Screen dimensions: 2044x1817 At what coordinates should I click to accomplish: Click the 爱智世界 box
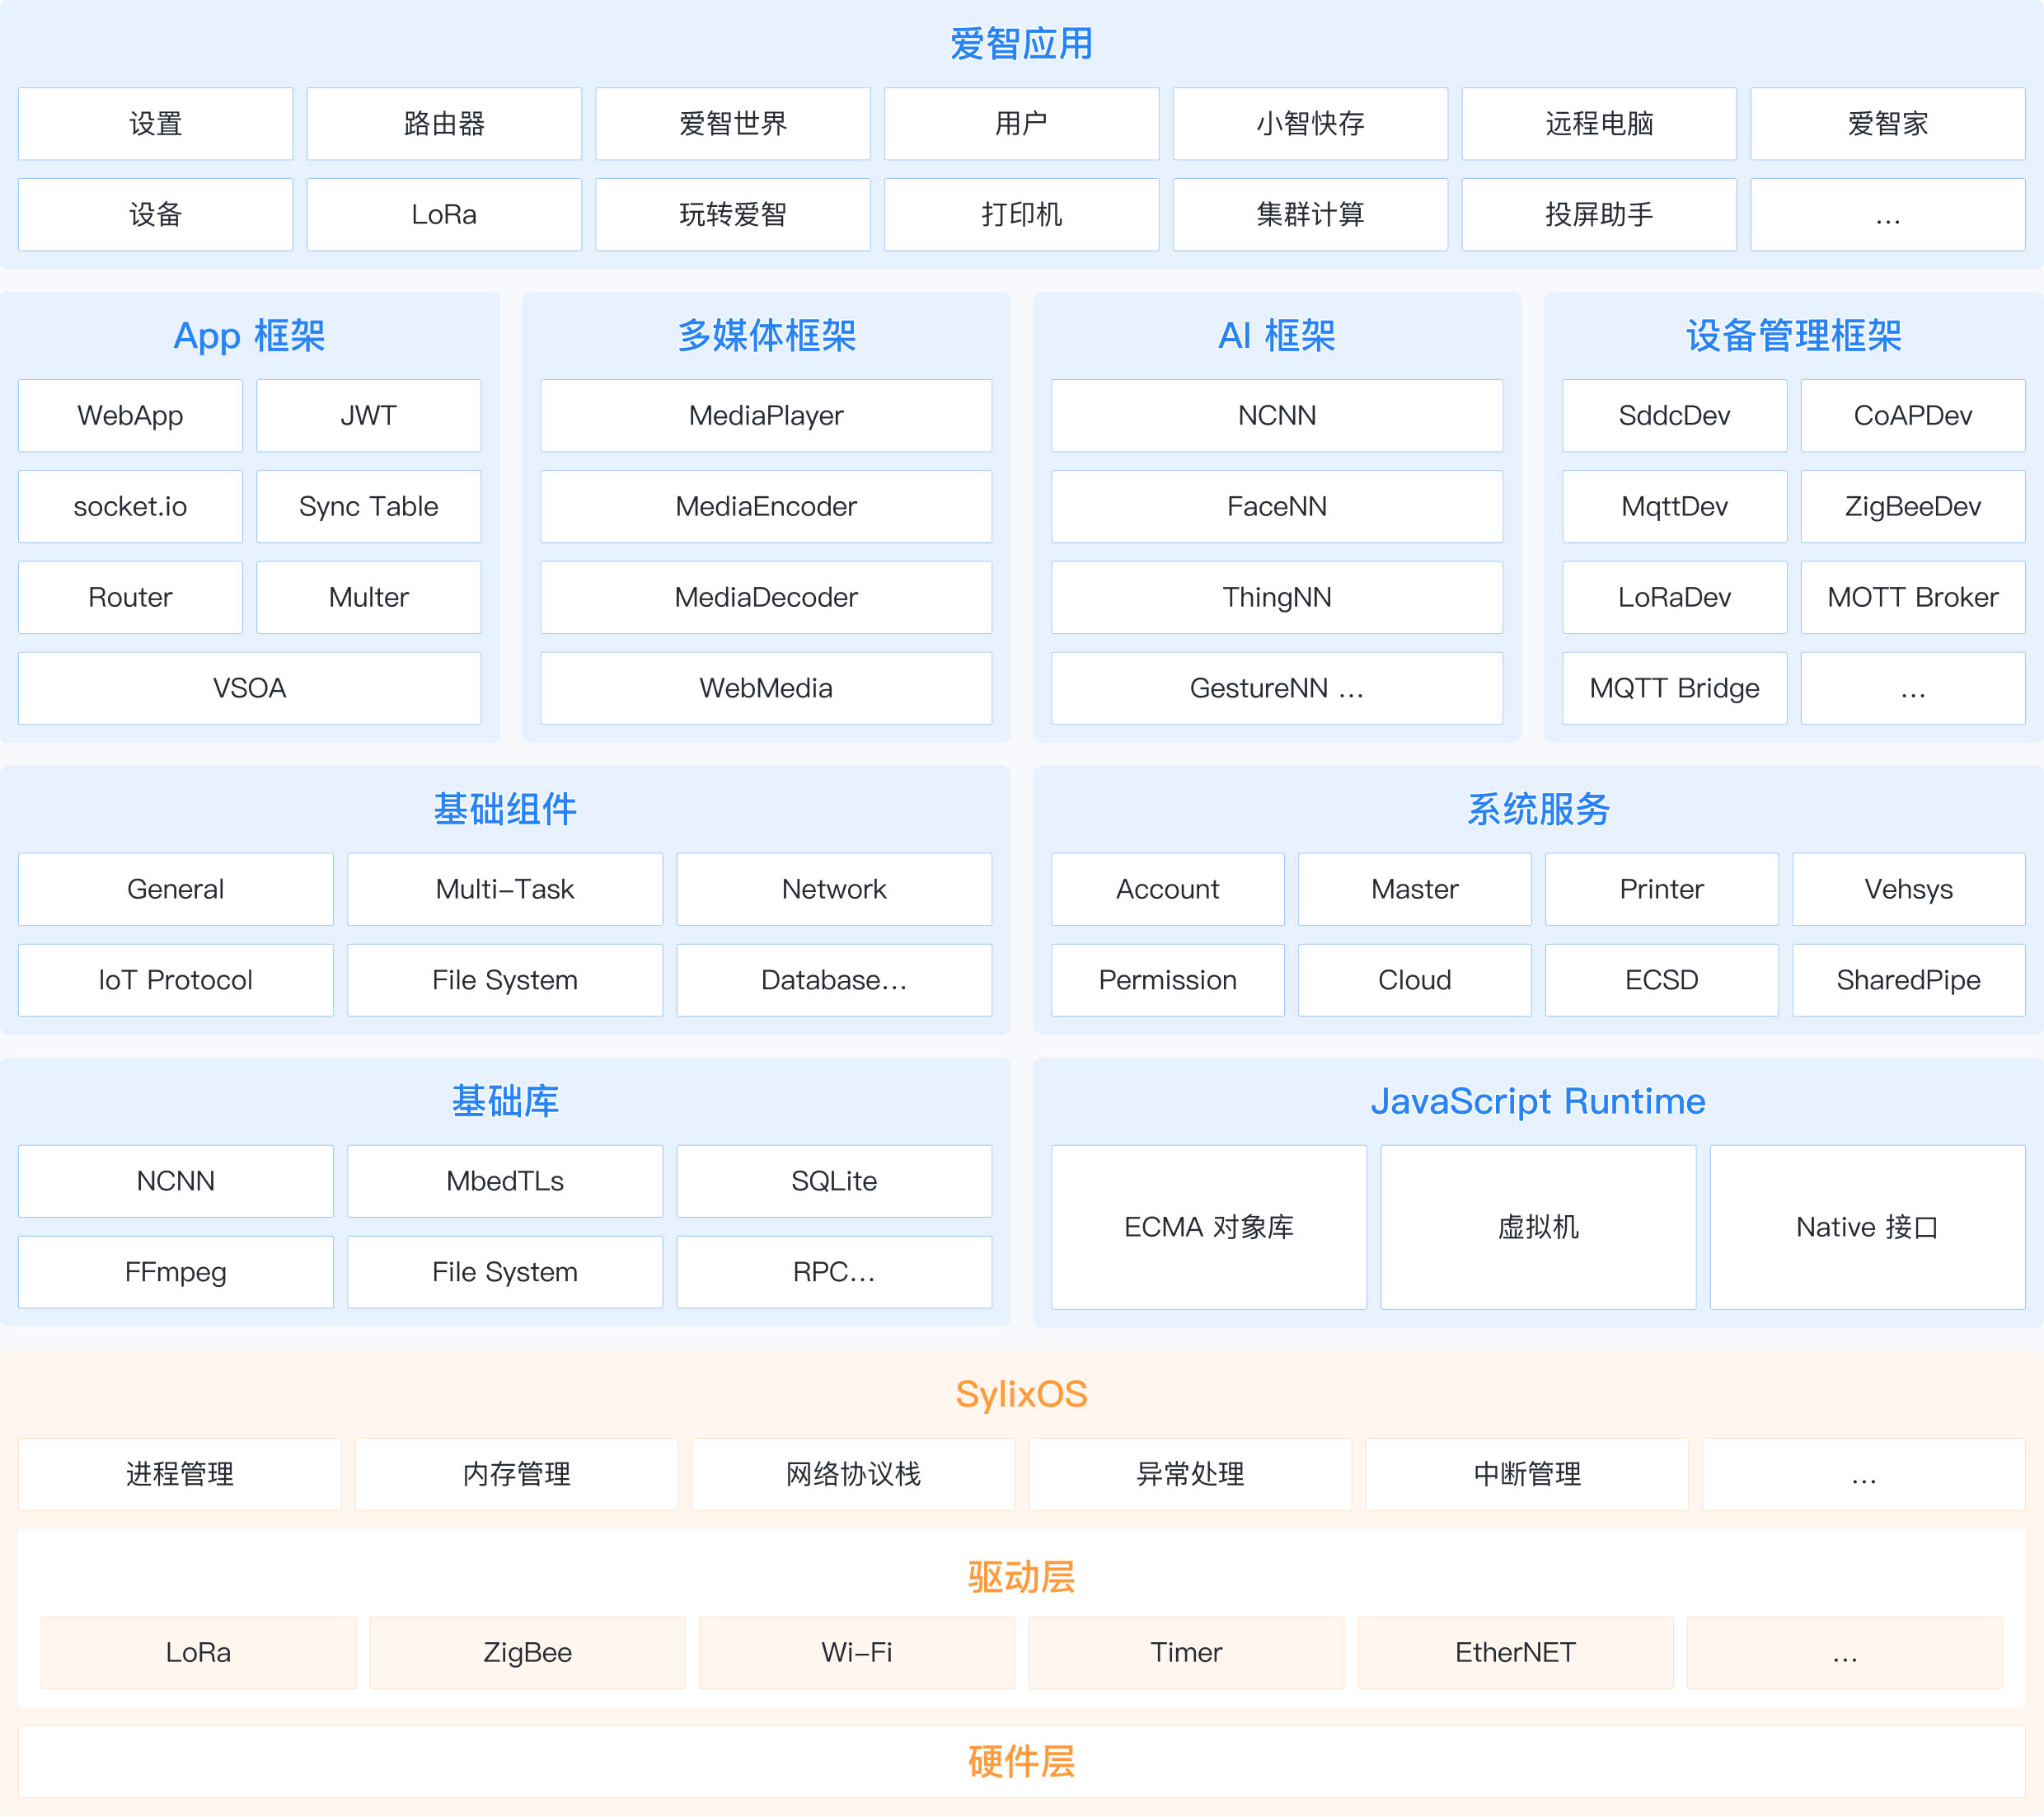coord(733,124)
